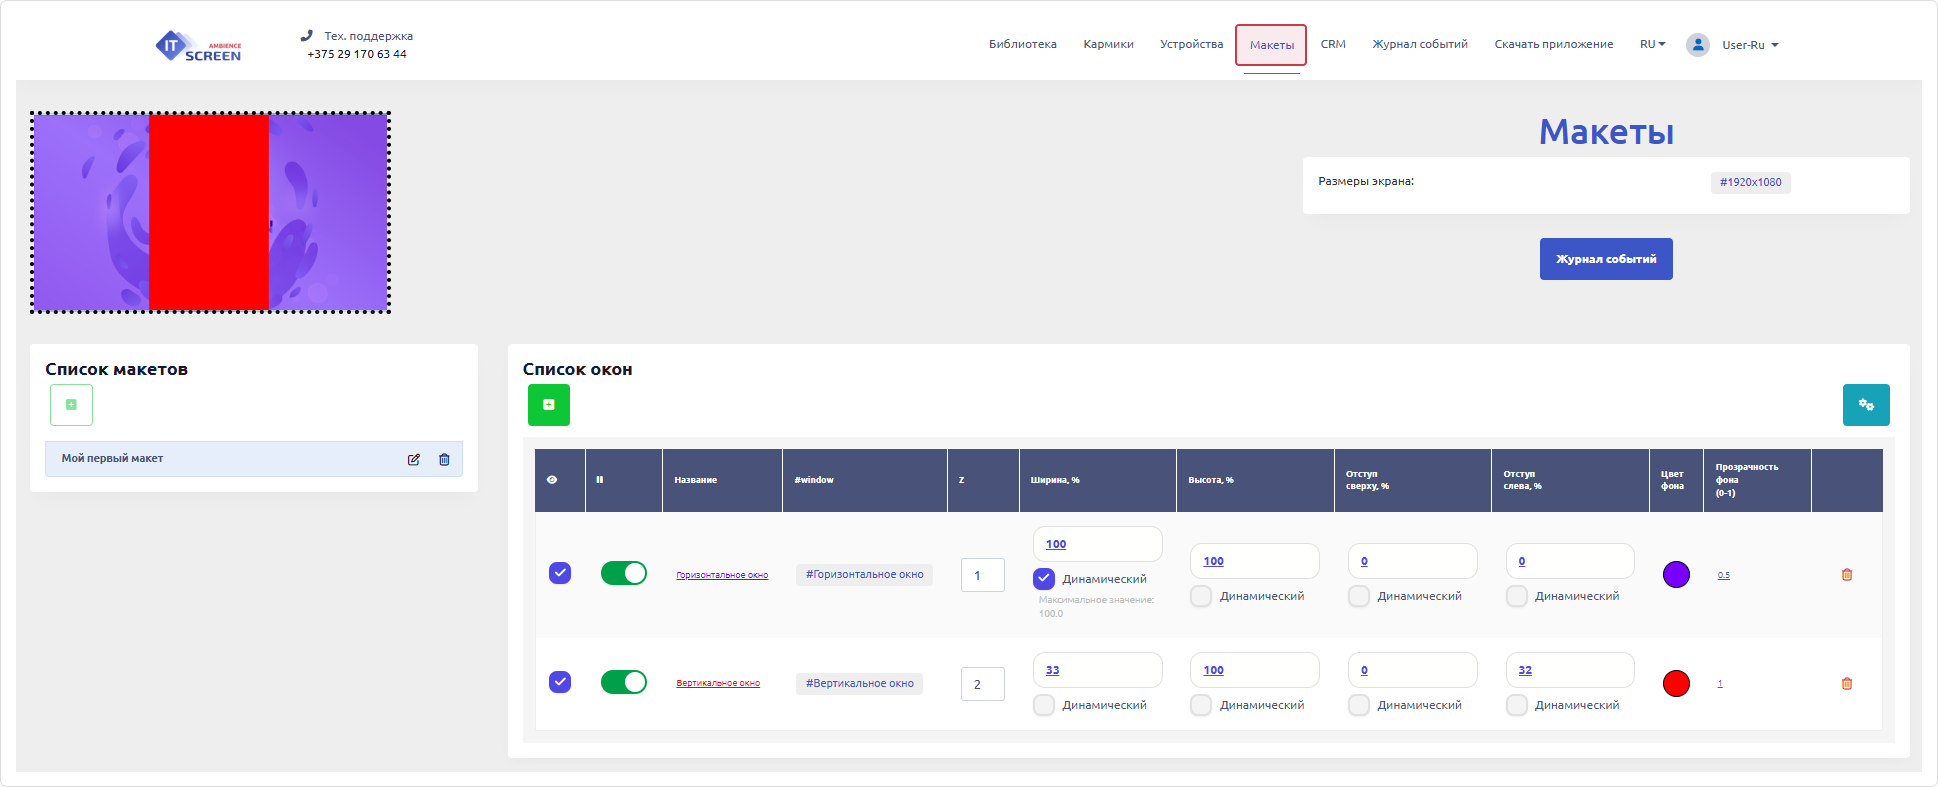Toggle off the Горизонтальное окно switch
The image size is (1938, 787).
click(x=623, y=573)
